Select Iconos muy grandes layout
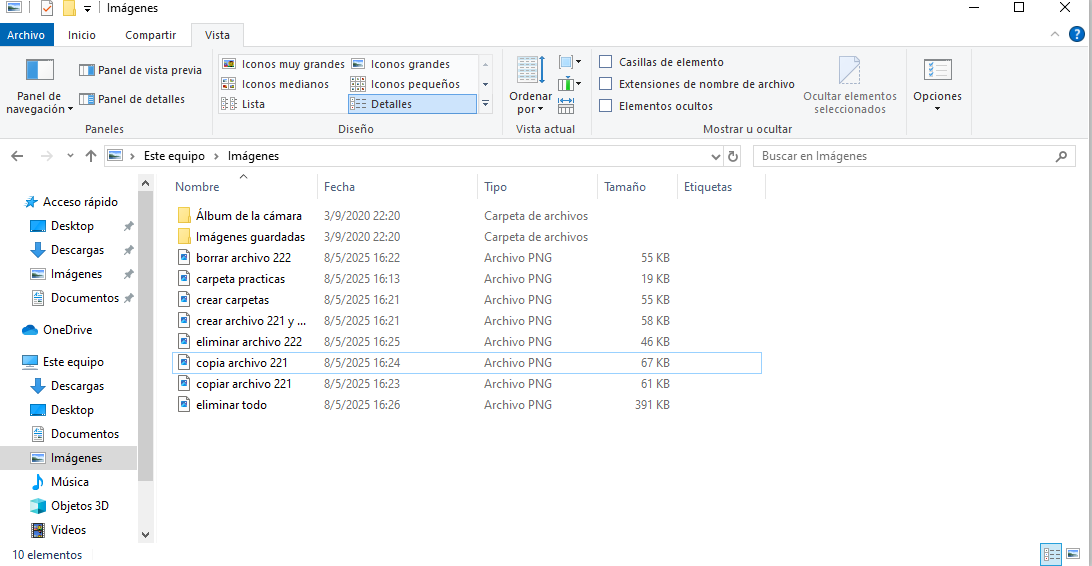The height and width of the screenshot is (566, 1092). point(283,64)
